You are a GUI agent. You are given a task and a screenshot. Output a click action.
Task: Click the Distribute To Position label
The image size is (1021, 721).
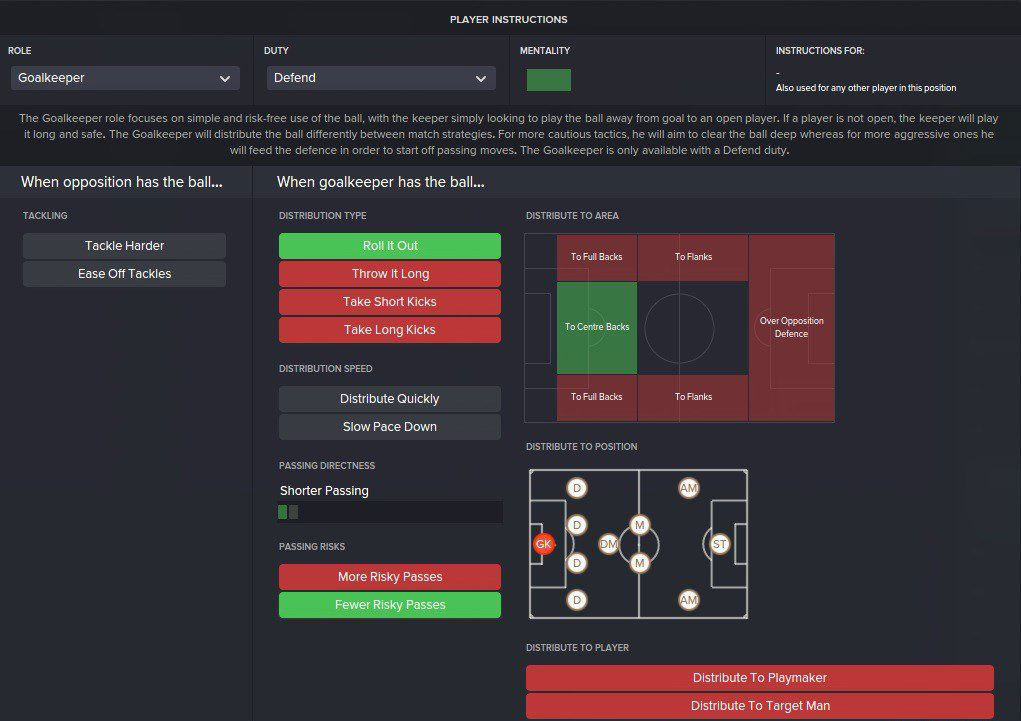coord(581,447)
